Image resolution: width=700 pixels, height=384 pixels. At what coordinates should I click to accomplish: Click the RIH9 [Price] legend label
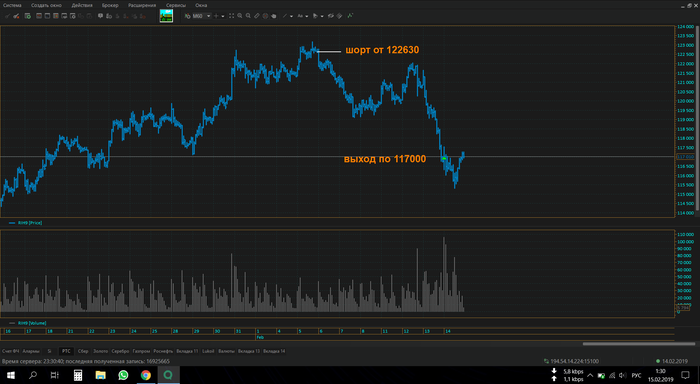[x=30, y=223]
